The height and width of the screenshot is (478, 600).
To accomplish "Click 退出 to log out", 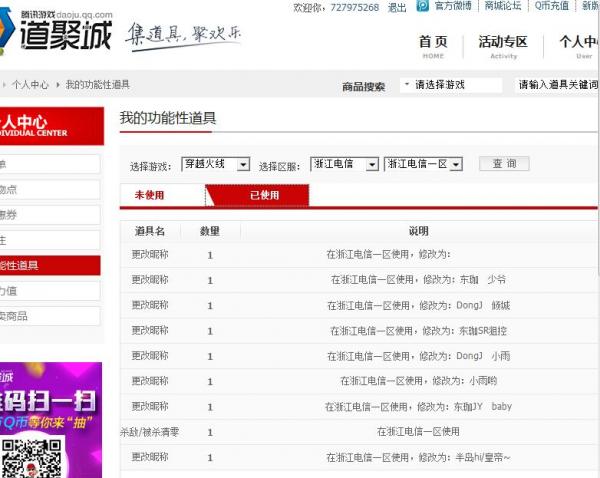I will point(397,8).
